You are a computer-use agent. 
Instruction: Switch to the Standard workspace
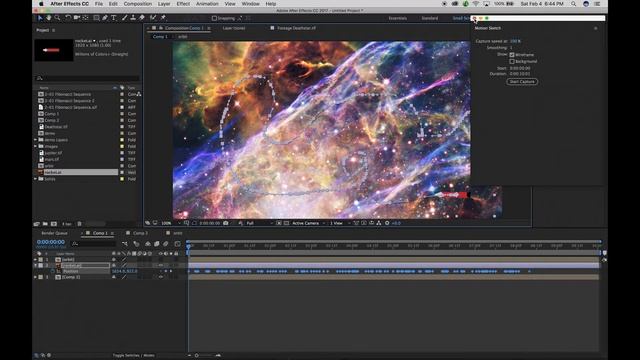click(x=429, y=18)
